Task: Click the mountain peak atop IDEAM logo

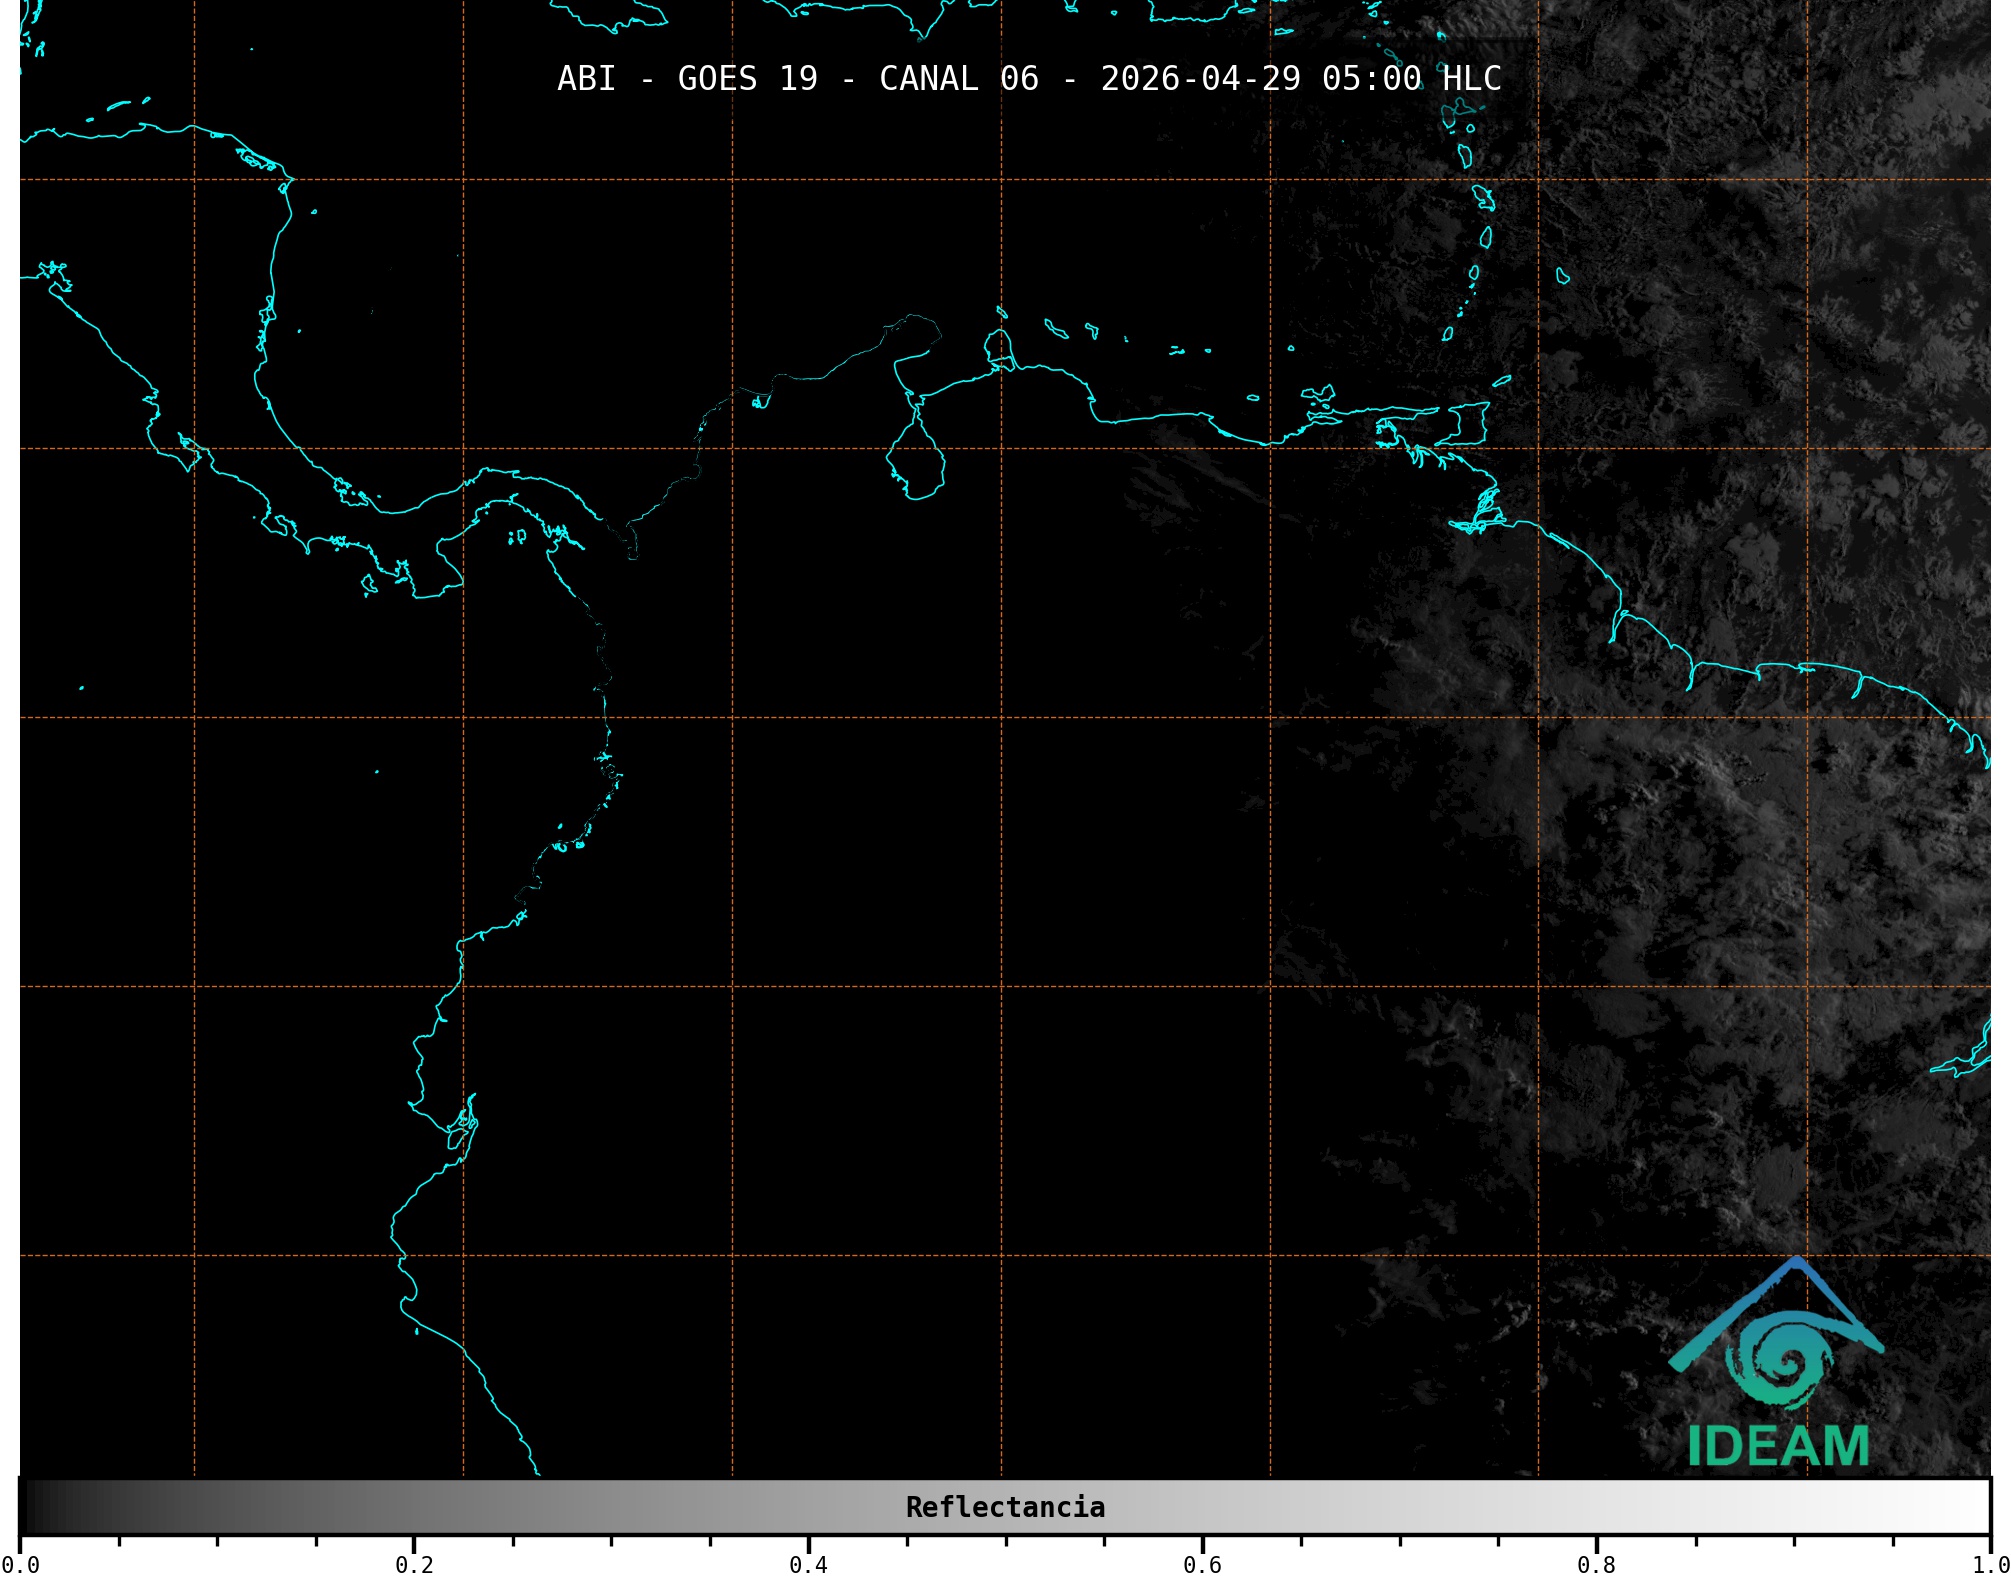Action: (x=1797, y=1264)
